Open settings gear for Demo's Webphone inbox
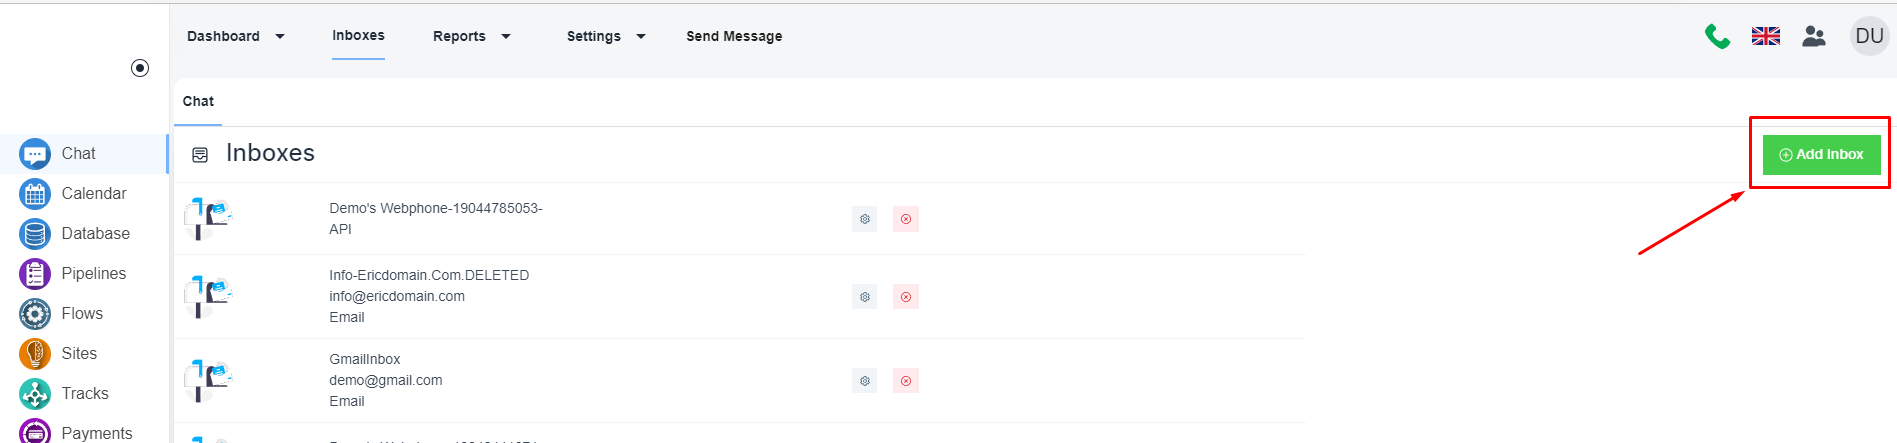Viewport: 1897px width, 443px height. 865,219
